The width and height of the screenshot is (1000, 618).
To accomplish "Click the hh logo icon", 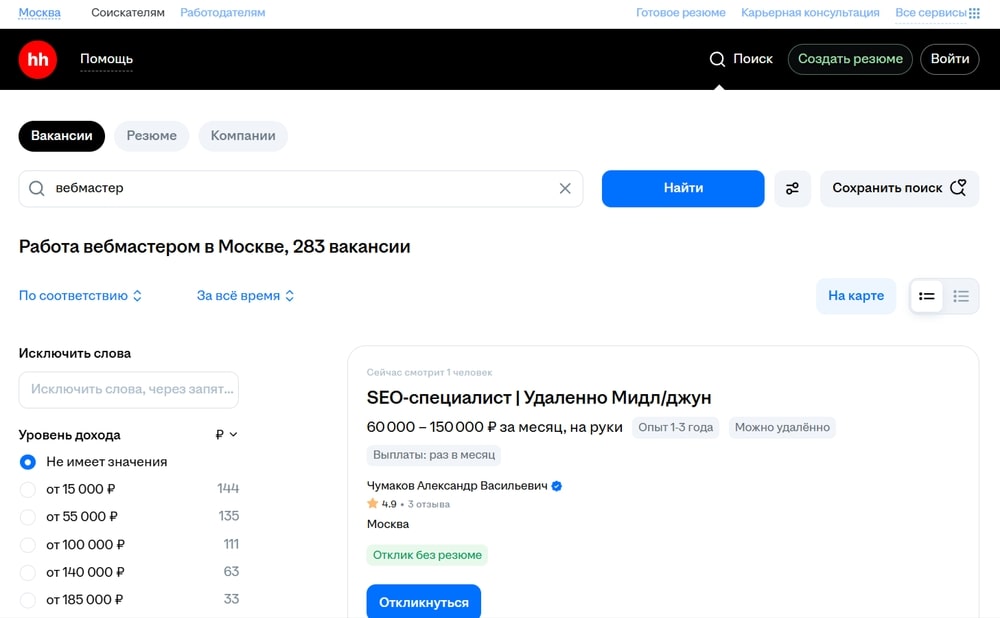I will (38, 59).
